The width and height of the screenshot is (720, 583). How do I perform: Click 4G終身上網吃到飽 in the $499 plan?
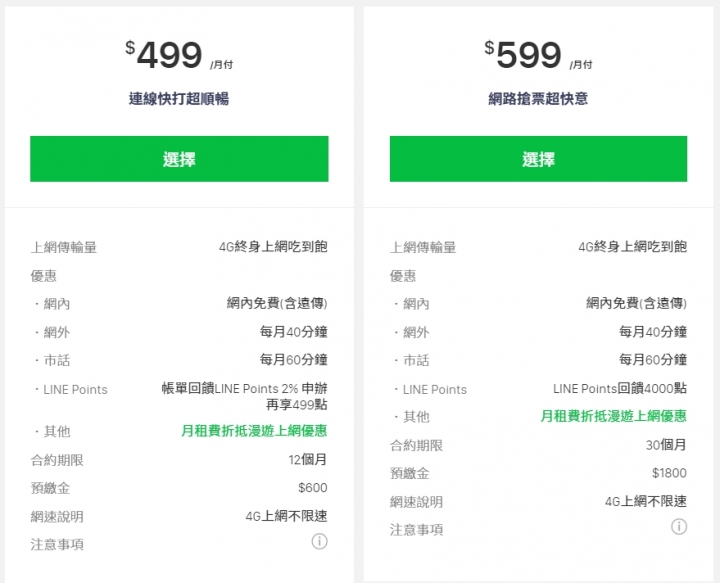(273, 247)
